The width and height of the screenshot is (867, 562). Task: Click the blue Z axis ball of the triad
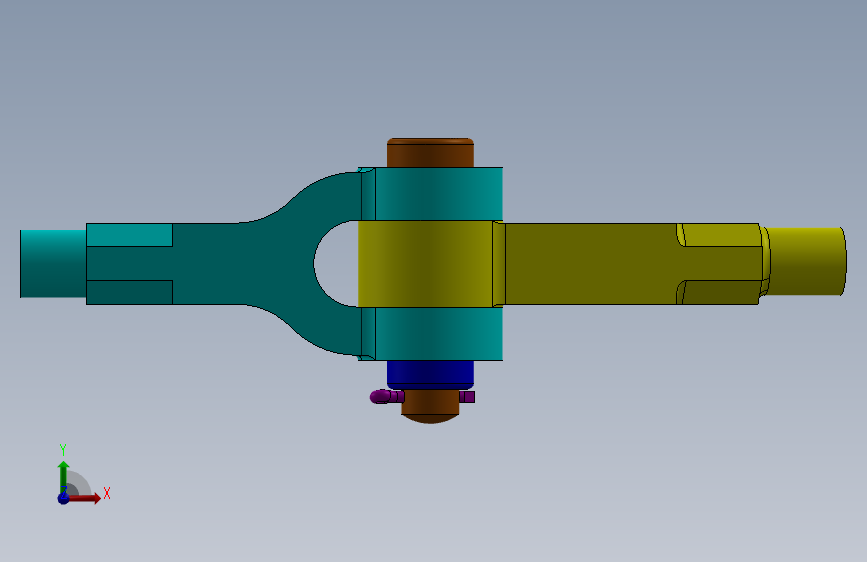[x=64, y=498]
